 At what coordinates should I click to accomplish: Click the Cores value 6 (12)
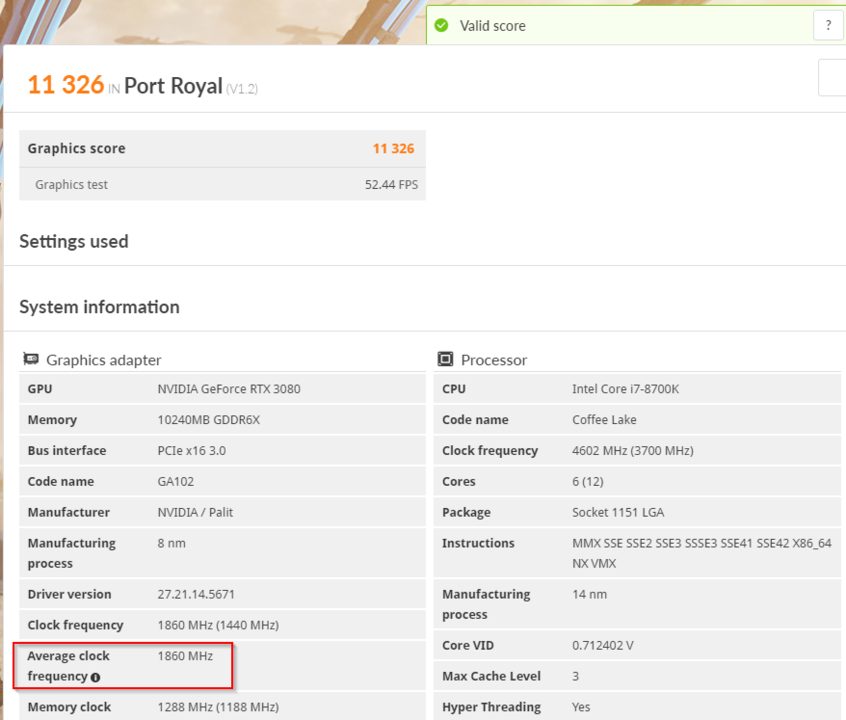588,481
